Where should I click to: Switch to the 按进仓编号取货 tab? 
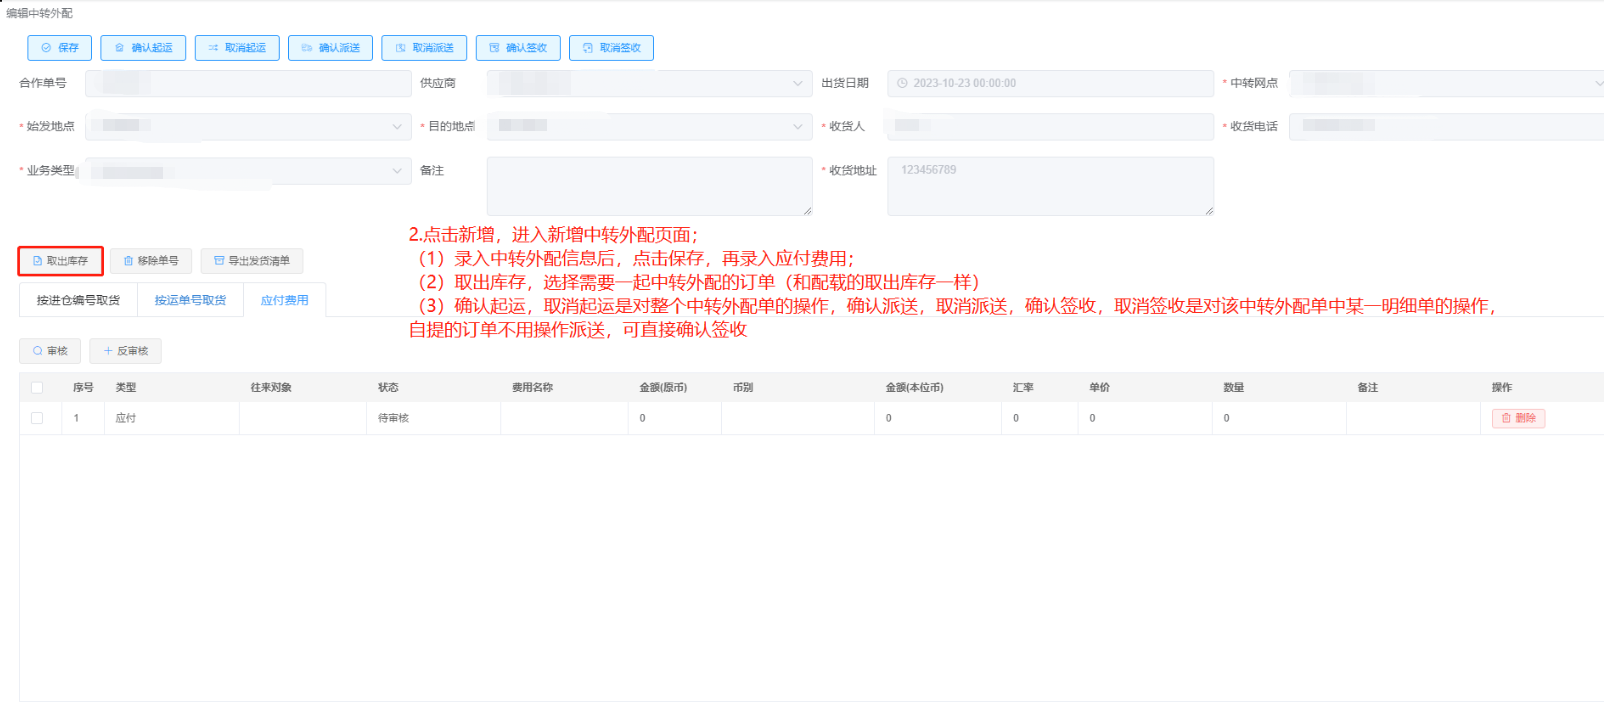pyautogui.click(x=78, y=300)
